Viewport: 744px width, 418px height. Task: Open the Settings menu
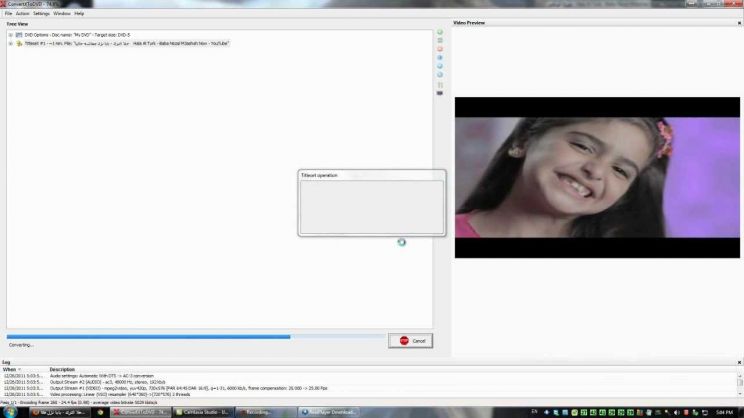pos(41,14)
